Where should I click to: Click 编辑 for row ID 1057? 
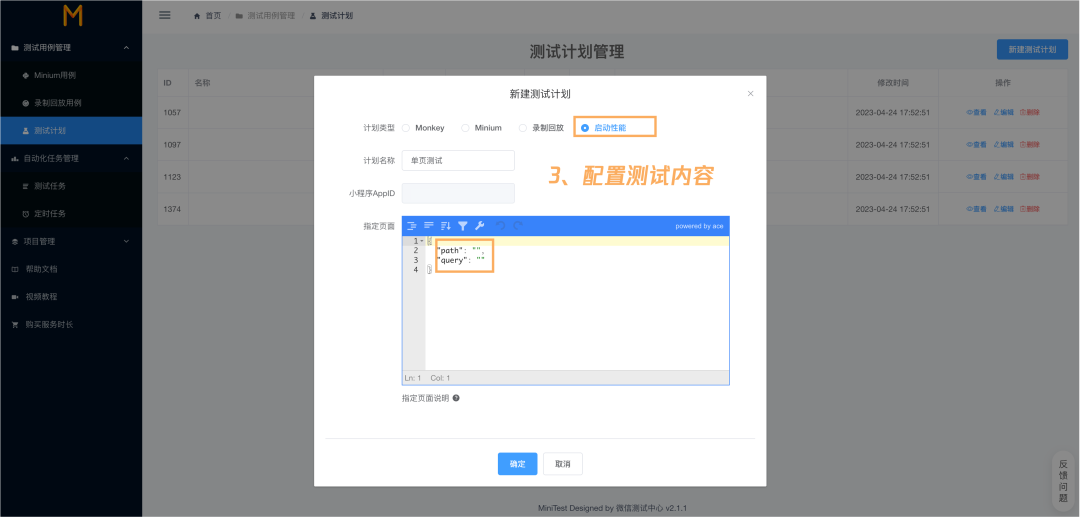point(1004,112)
